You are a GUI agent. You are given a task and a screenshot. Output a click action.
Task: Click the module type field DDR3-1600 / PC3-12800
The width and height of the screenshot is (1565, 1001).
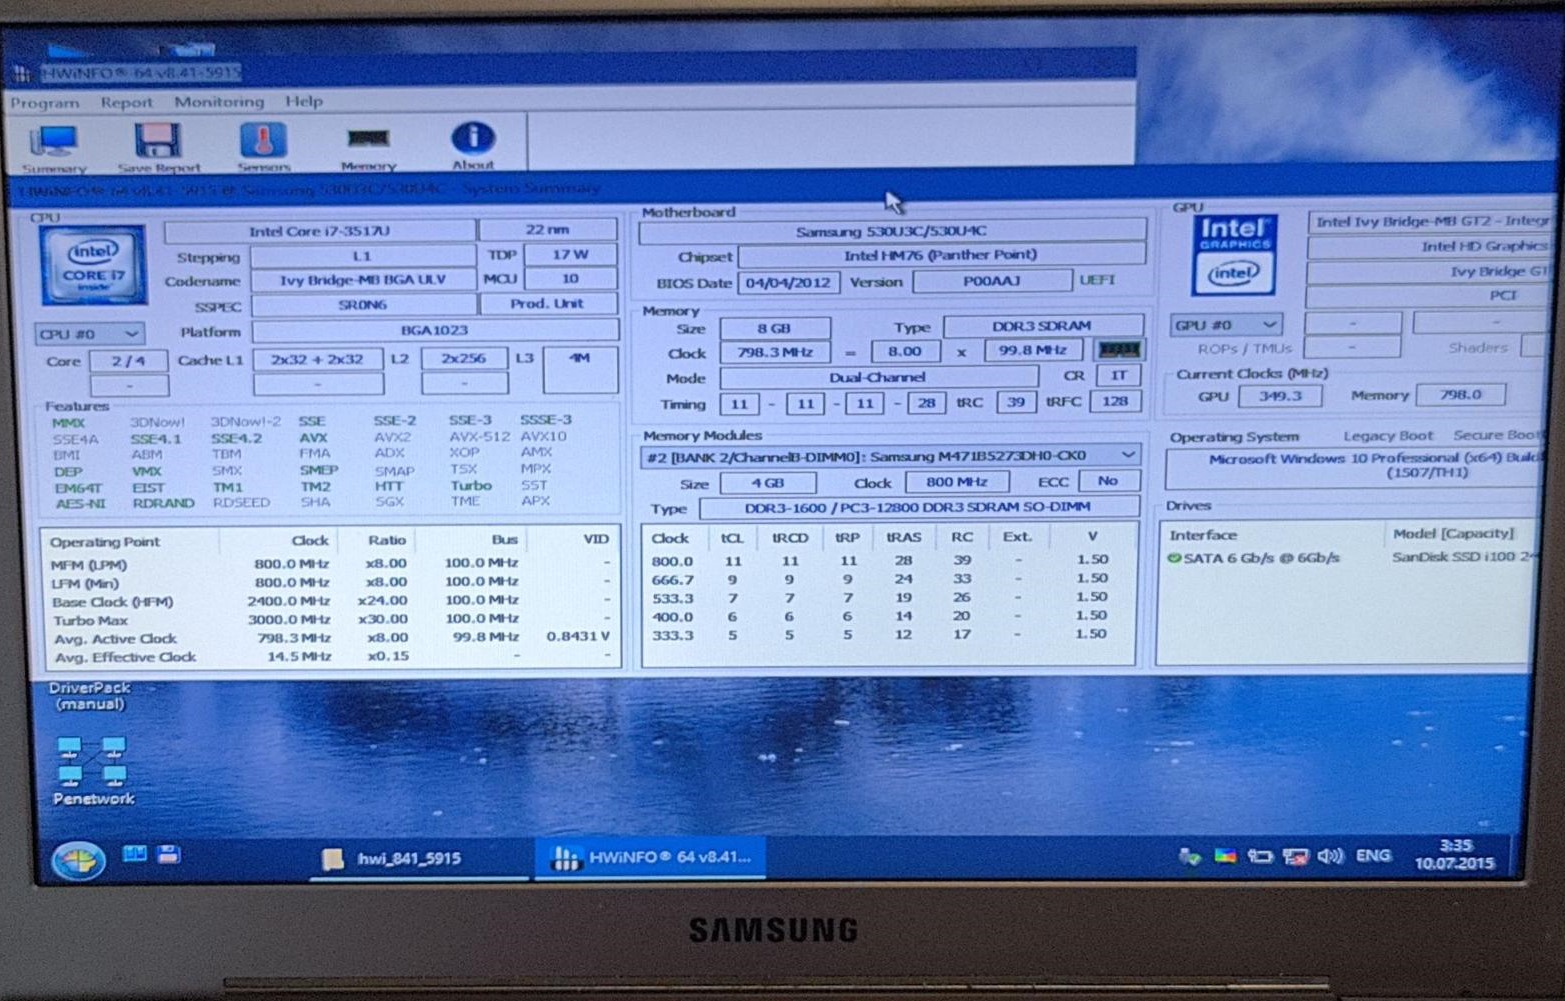click(917, 508)
